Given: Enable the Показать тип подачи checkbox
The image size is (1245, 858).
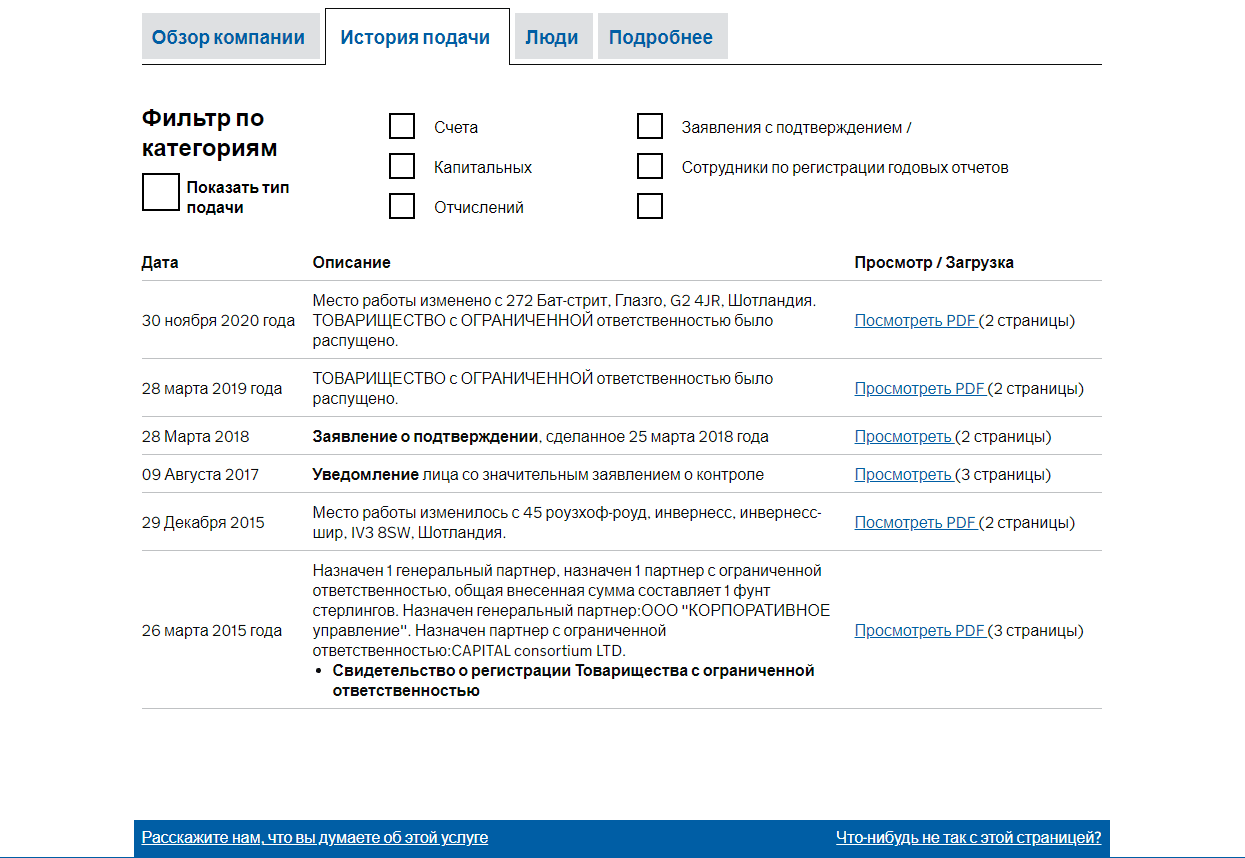Looking at the screenshot, I should (160, 192).
